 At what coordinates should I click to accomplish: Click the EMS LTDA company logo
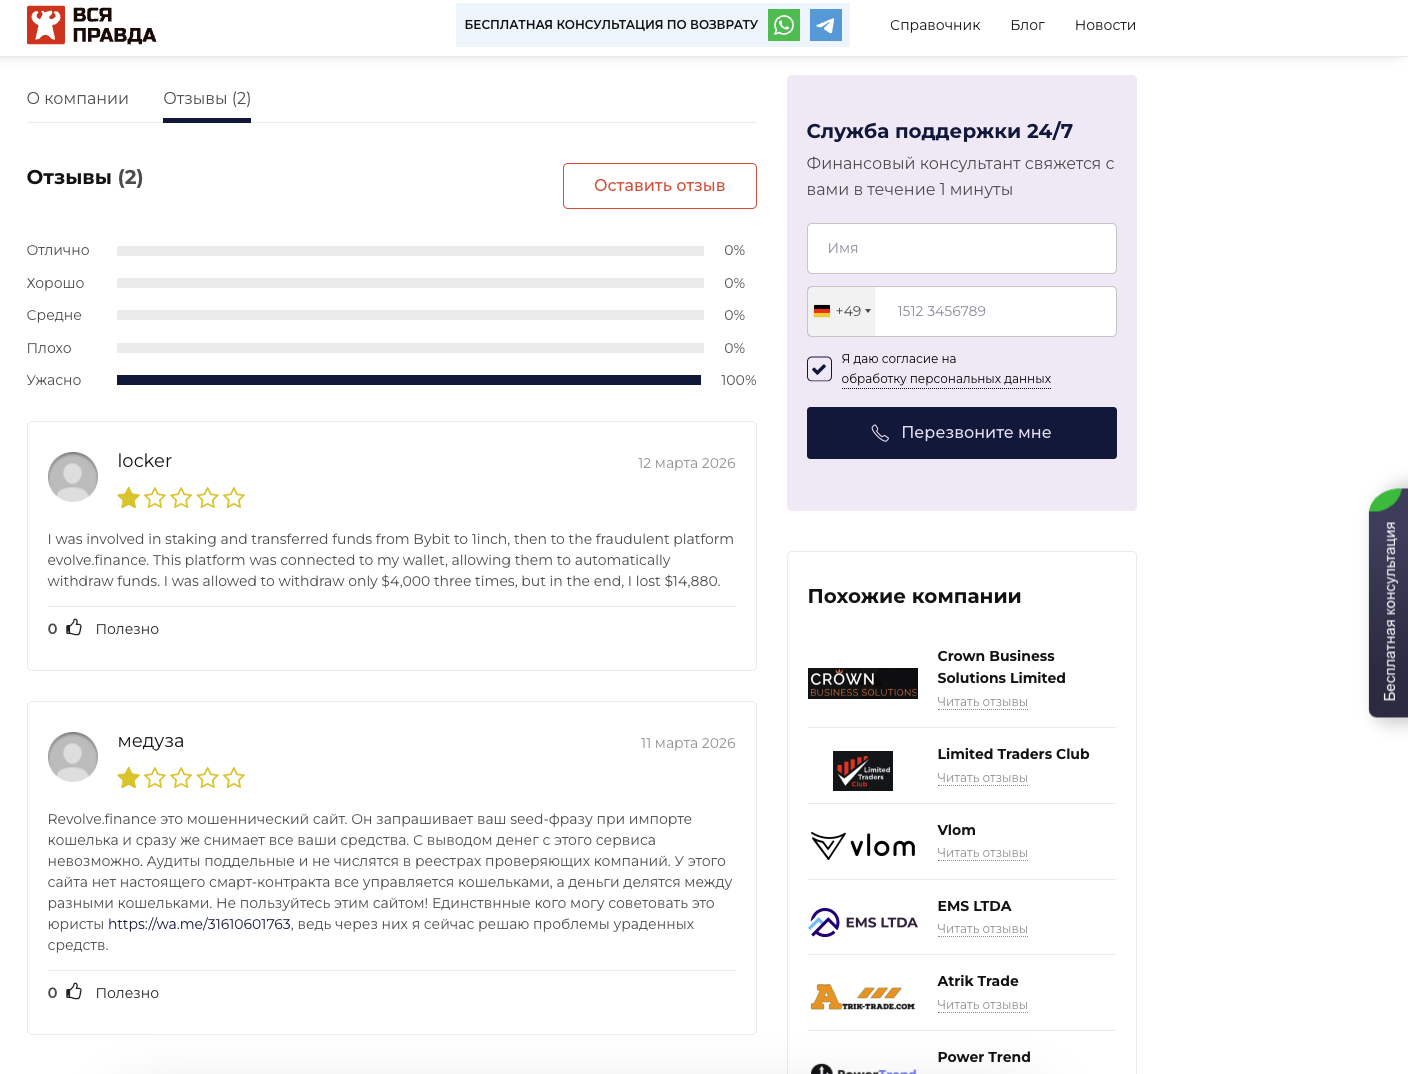tap(863, 921)
